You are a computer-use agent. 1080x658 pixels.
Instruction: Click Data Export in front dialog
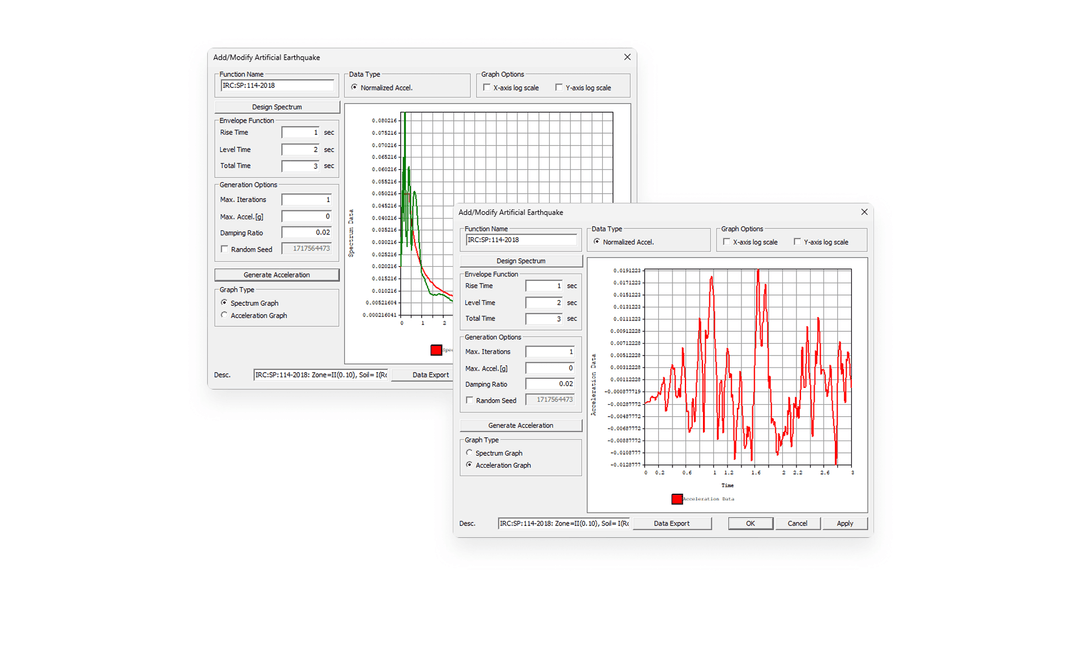tap(672, 523)
